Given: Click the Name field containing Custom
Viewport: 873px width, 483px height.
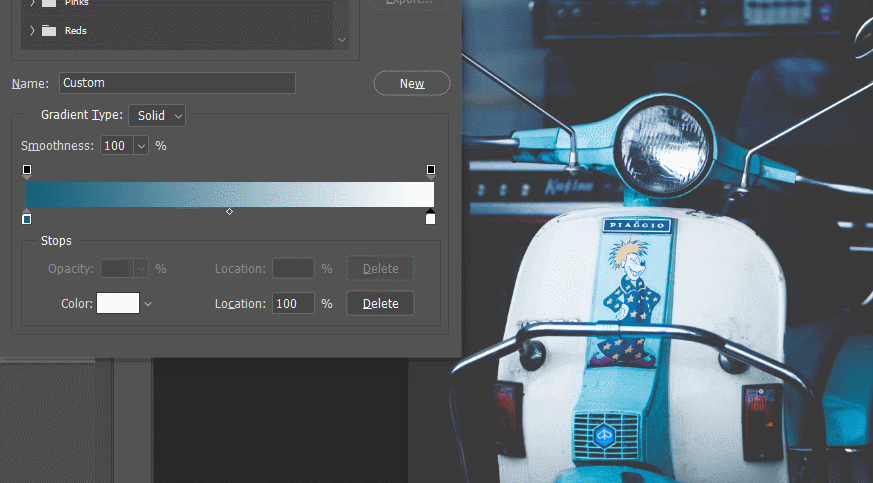Looking at the screenshot, I should (177, 83).
